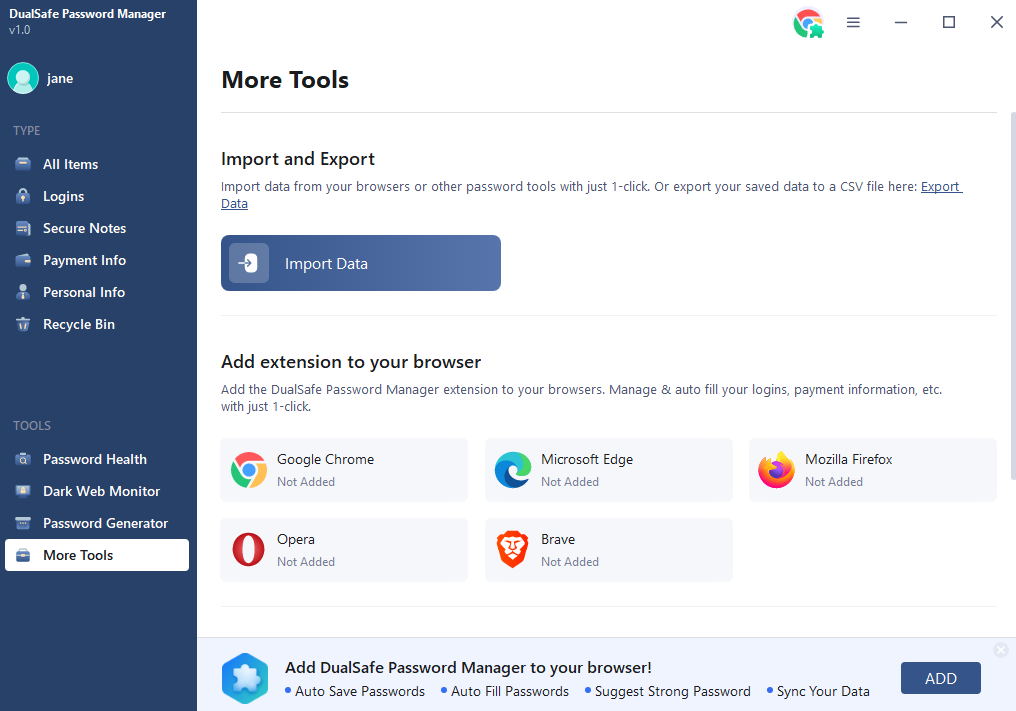Click the Personal Info icon
The height and width of the screenshot is (711, 1016).
click(22, 292)
